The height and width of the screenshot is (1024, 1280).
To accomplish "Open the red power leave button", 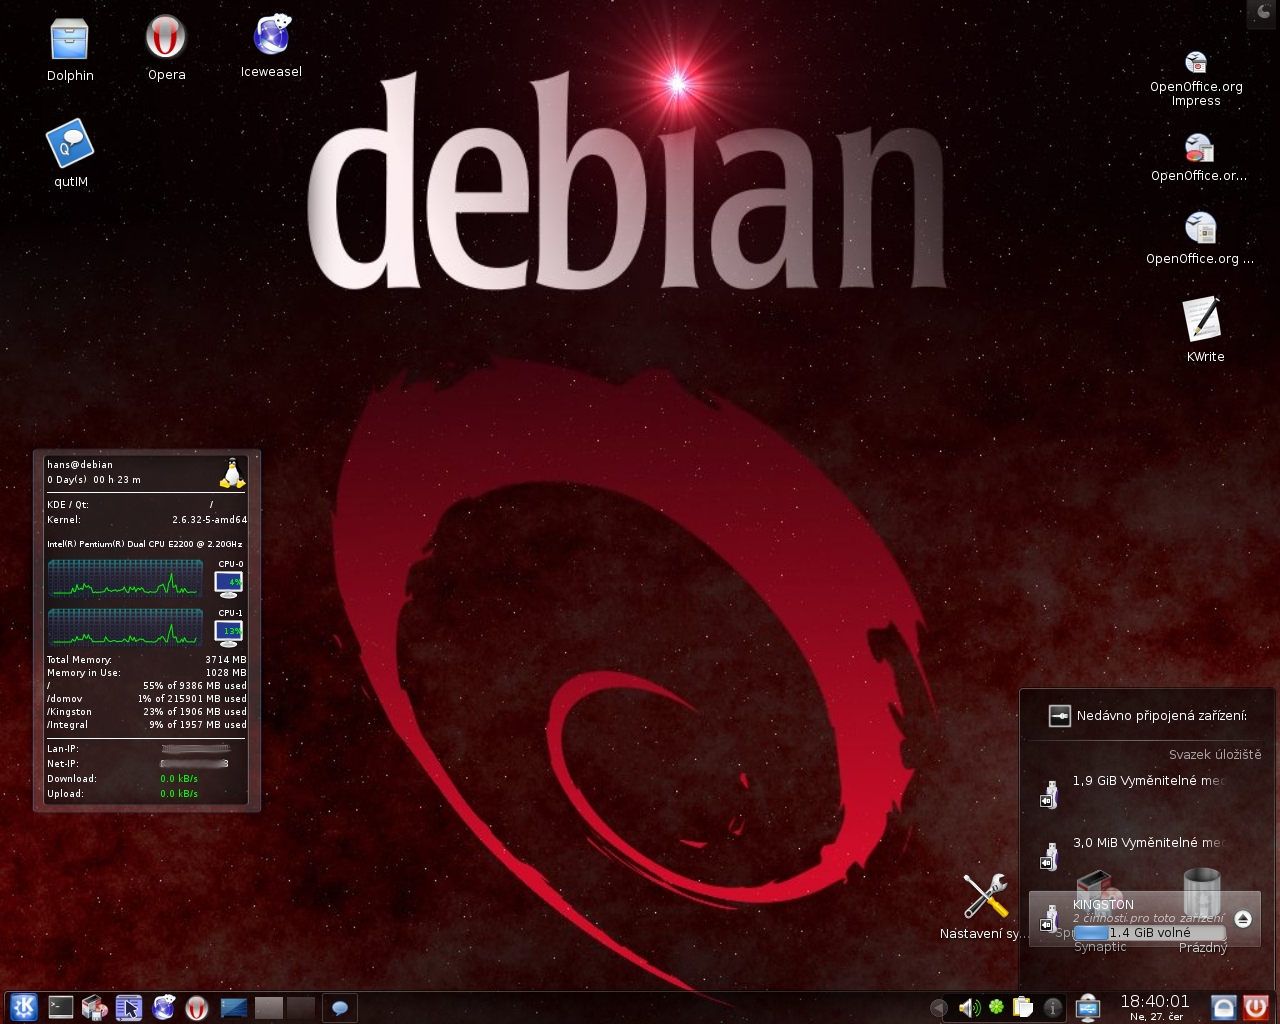I will [x=1255, y=1007].
